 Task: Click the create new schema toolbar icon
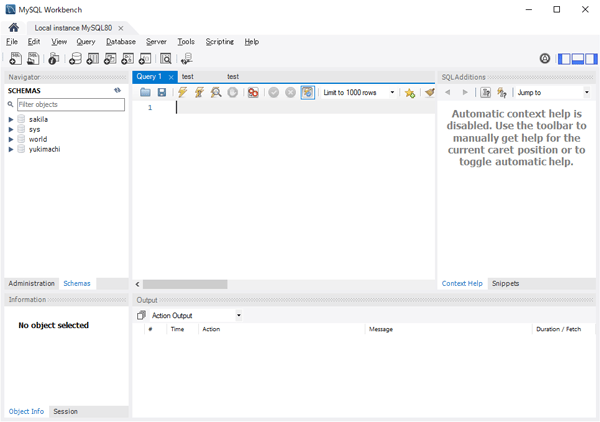[75, 59]
